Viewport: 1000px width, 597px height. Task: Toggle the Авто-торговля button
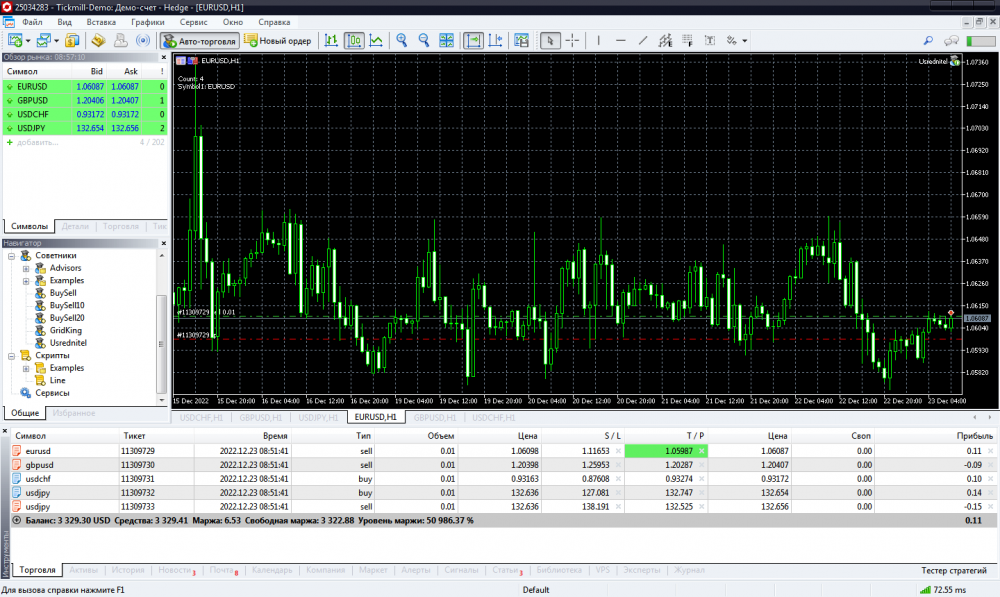coord(200,41)
